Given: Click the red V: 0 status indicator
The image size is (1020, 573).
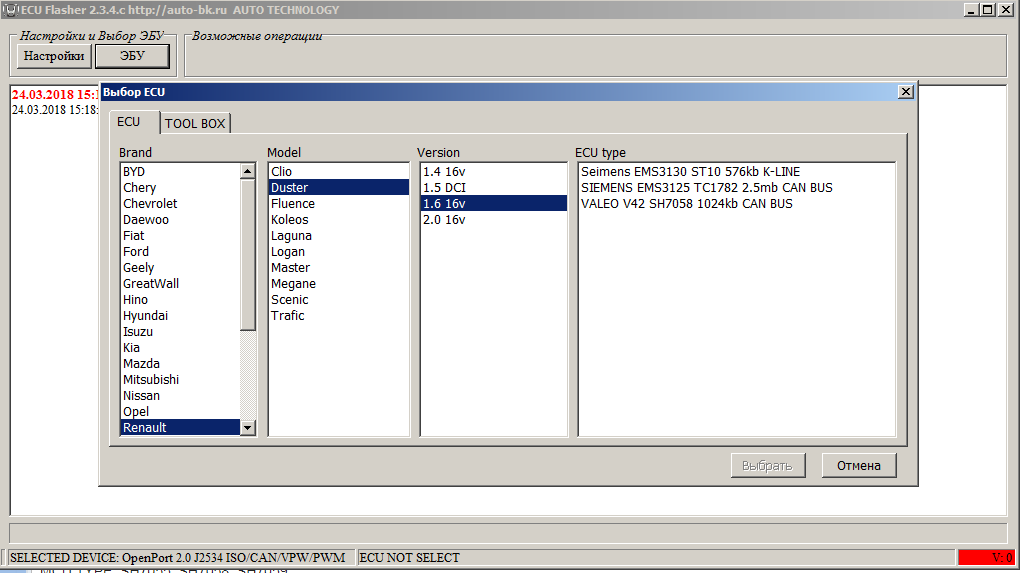Looking at the screenshot, I should tap(986, 557).
